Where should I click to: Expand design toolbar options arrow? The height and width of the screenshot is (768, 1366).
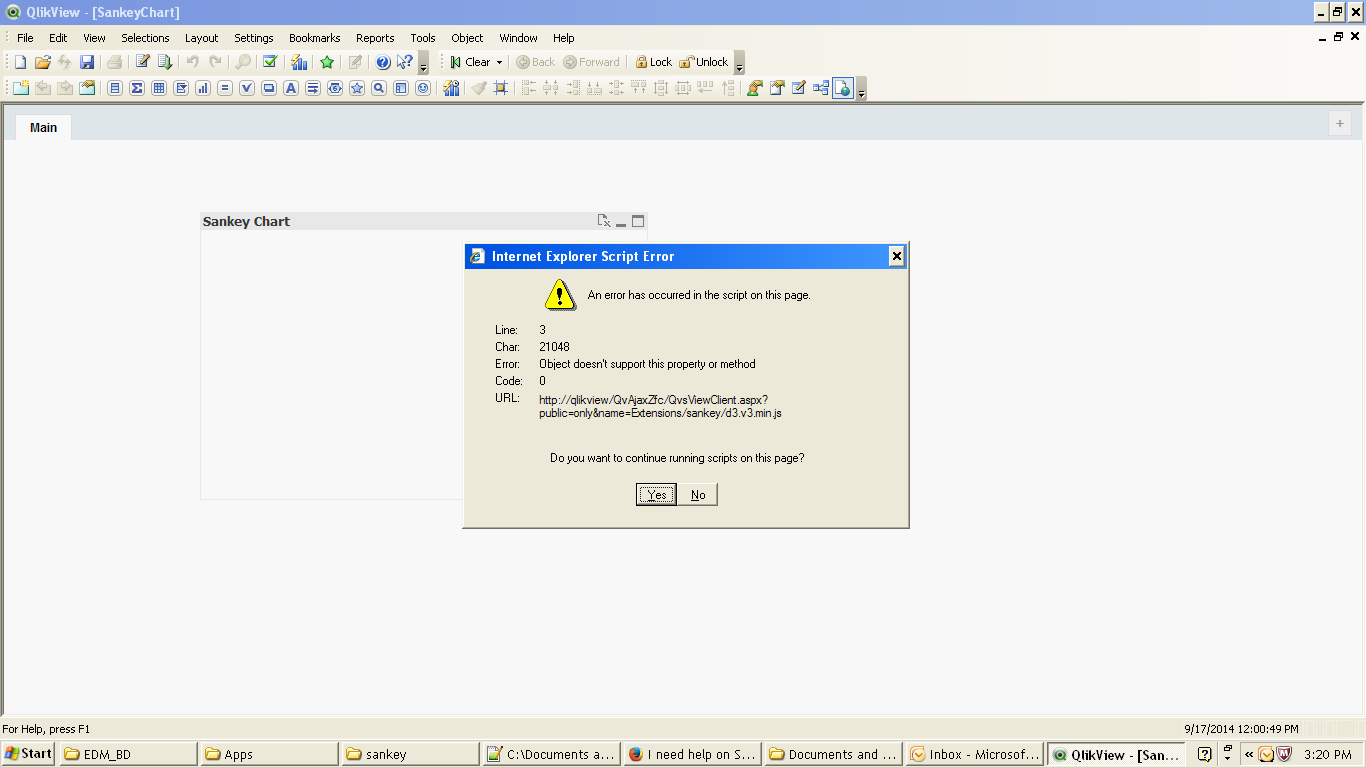tap(861, 89)
